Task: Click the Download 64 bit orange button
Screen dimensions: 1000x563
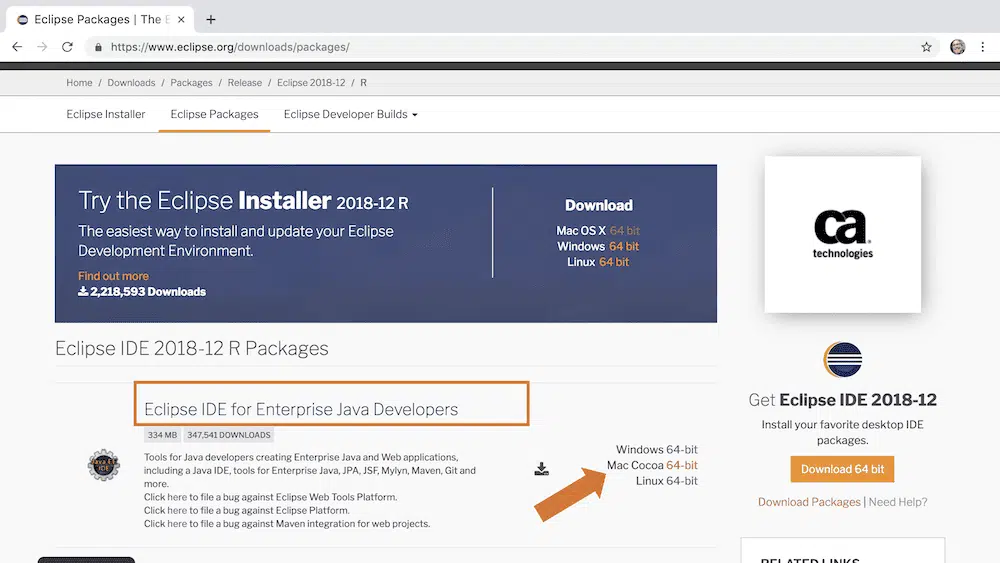Action: [x=842, y=469]
